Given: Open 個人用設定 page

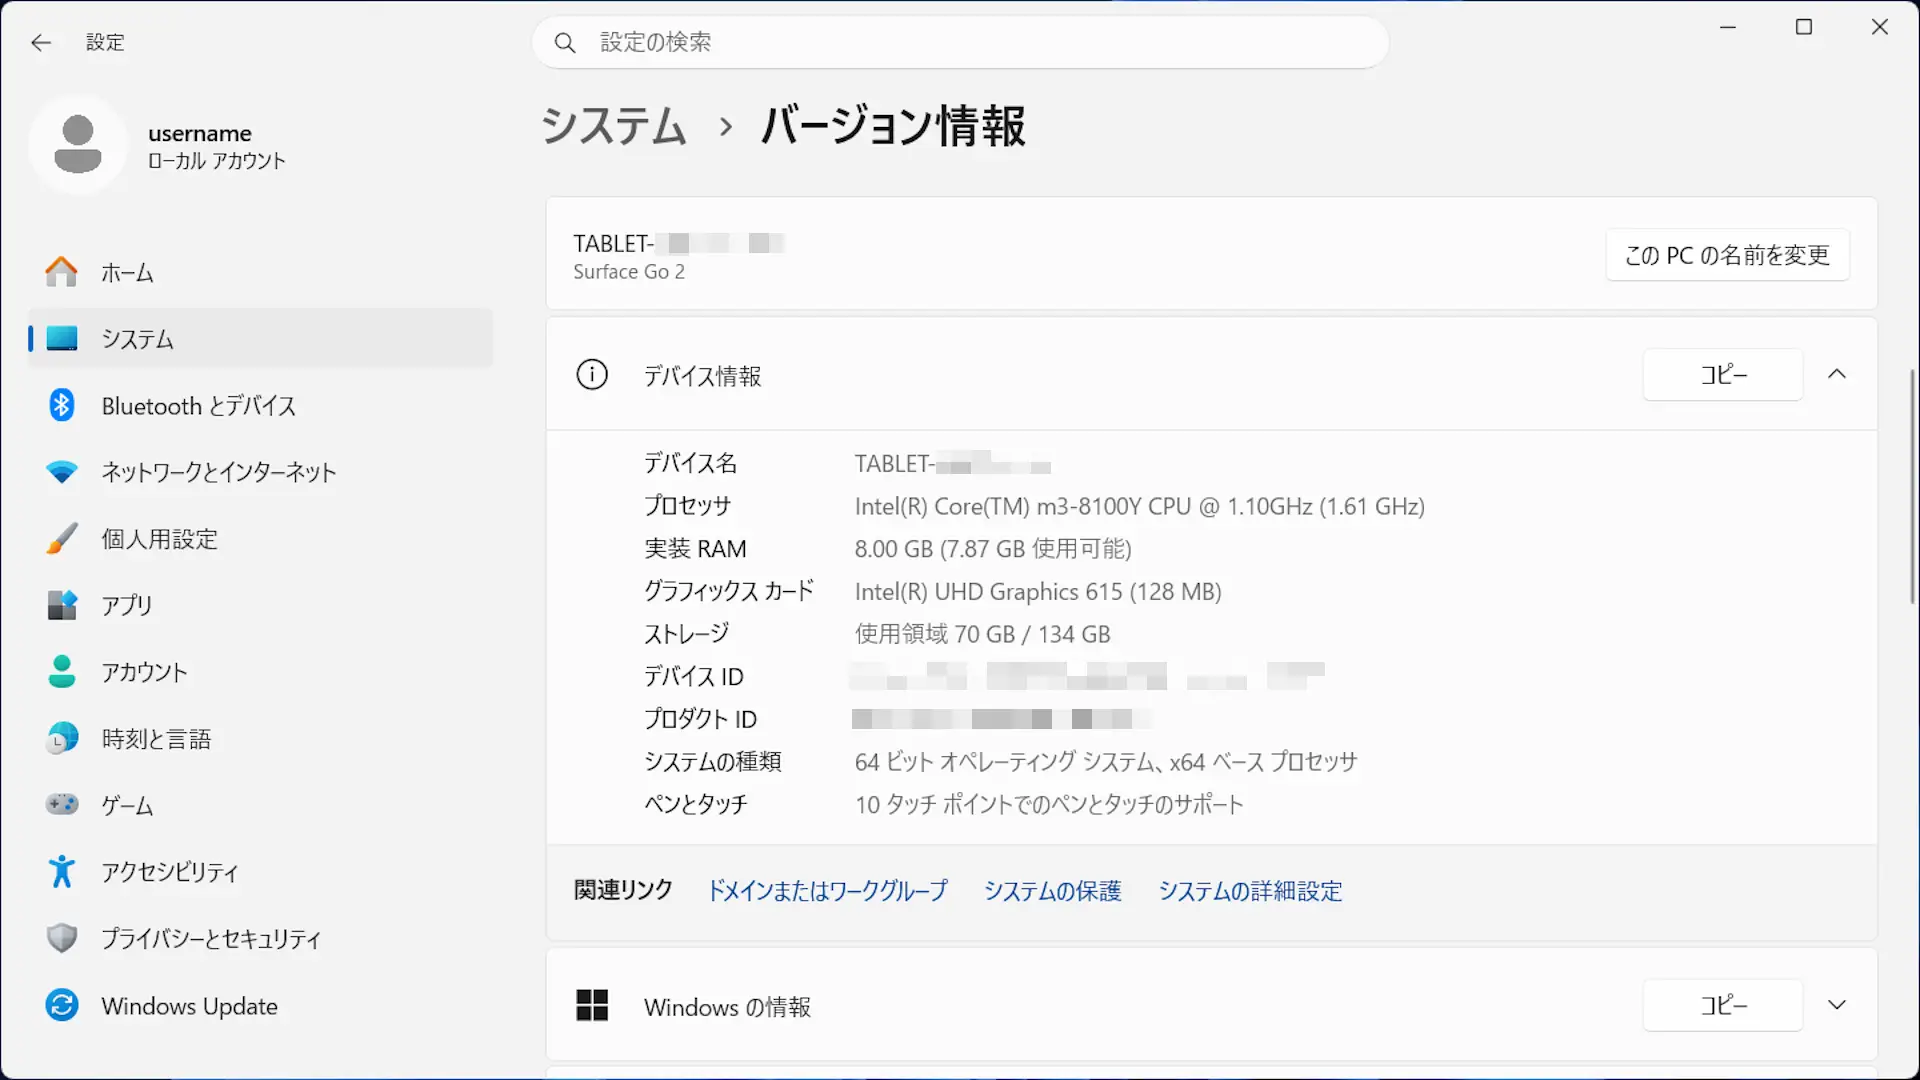Looking at the screenshot, I should tap(261, 539).
